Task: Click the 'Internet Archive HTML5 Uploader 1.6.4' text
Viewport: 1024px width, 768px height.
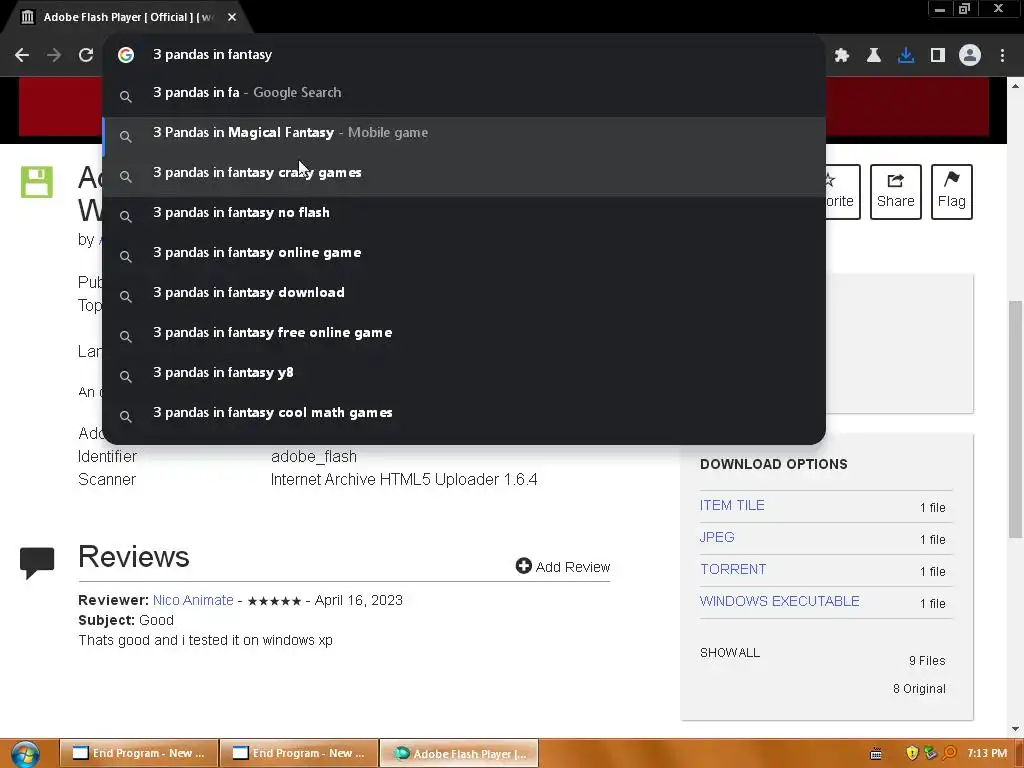Action: (x=404, y=479)
